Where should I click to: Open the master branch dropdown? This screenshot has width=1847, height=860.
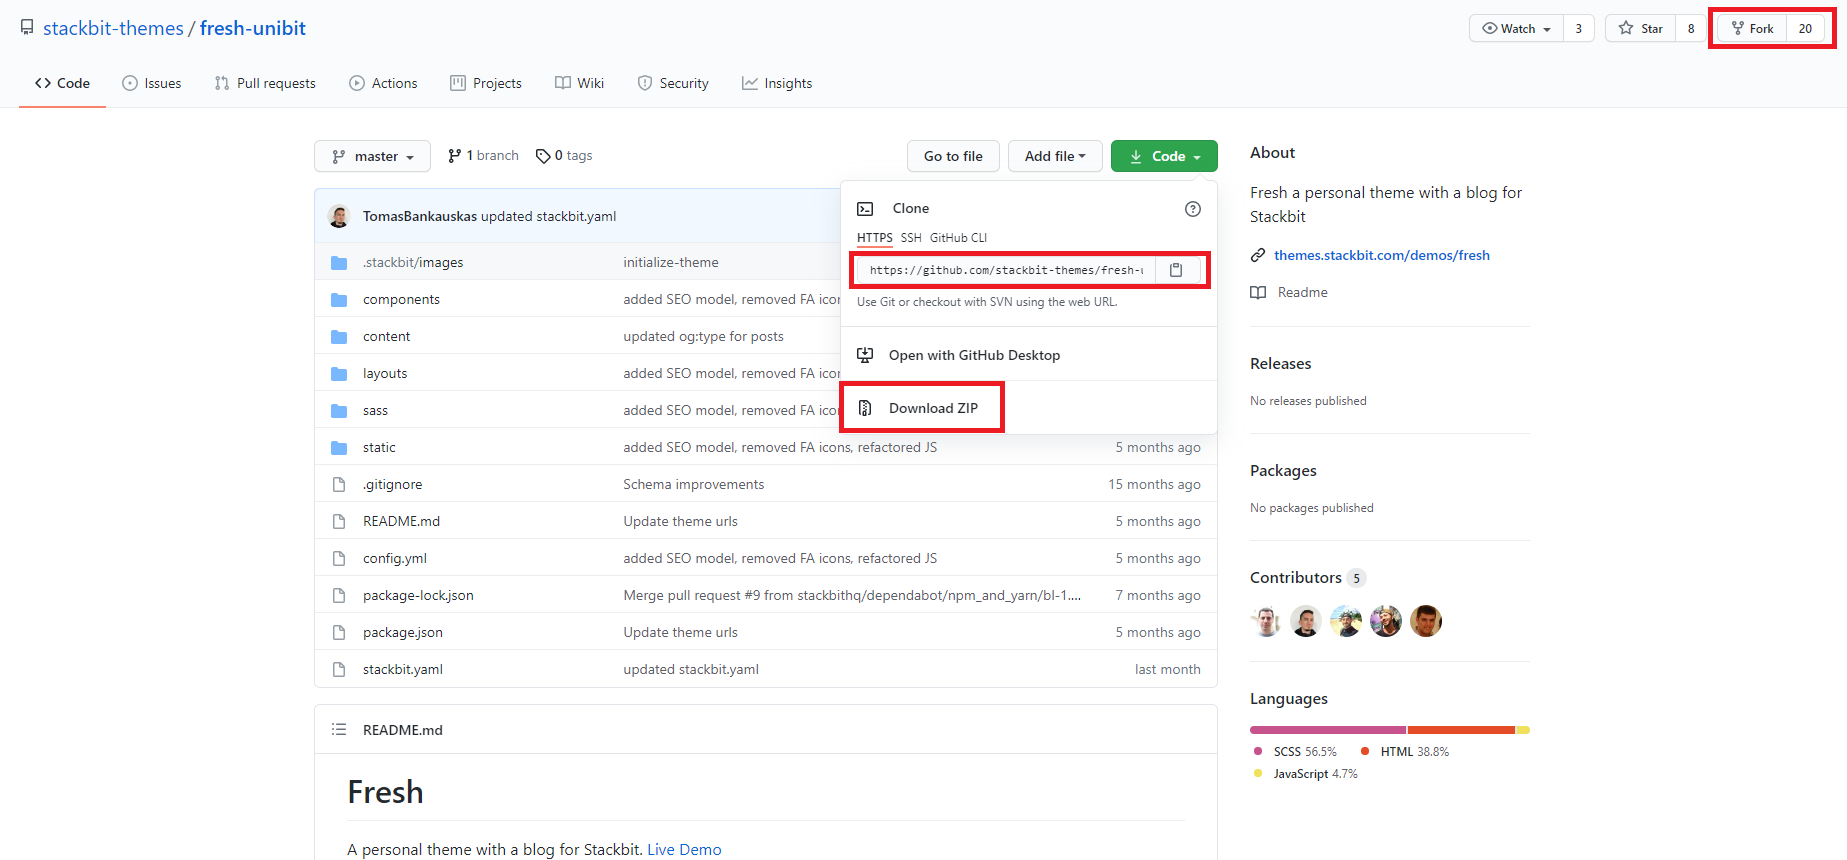[x=372, y=156]
